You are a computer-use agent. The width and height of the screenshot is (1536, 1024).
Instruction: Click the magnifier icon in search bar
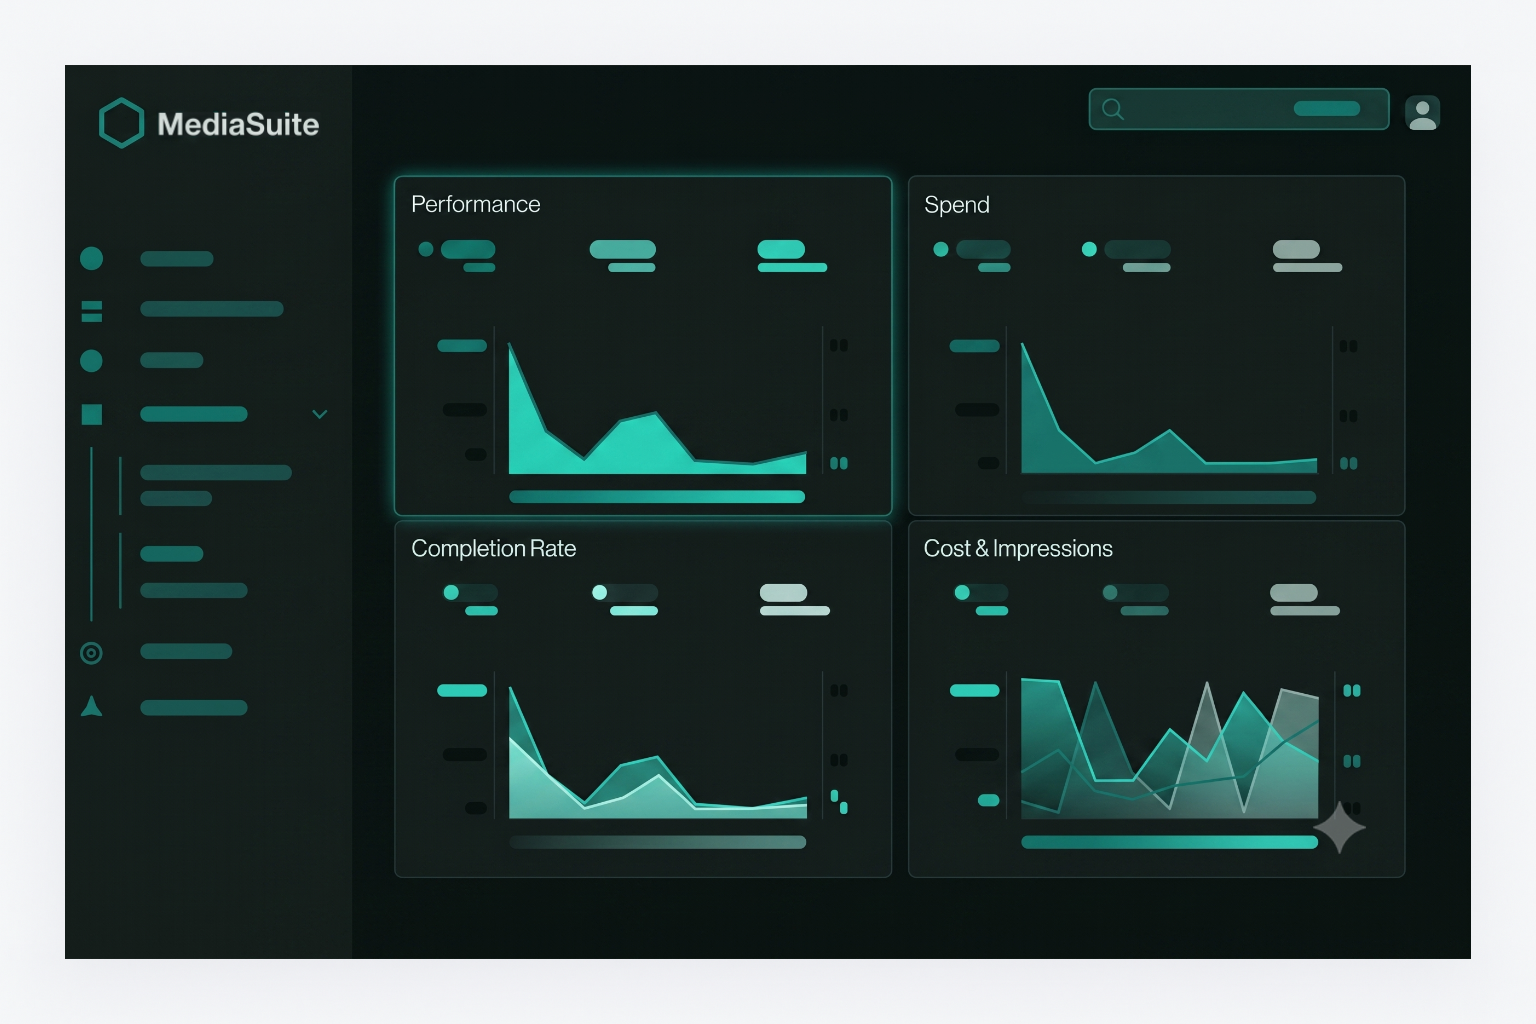1113,109
